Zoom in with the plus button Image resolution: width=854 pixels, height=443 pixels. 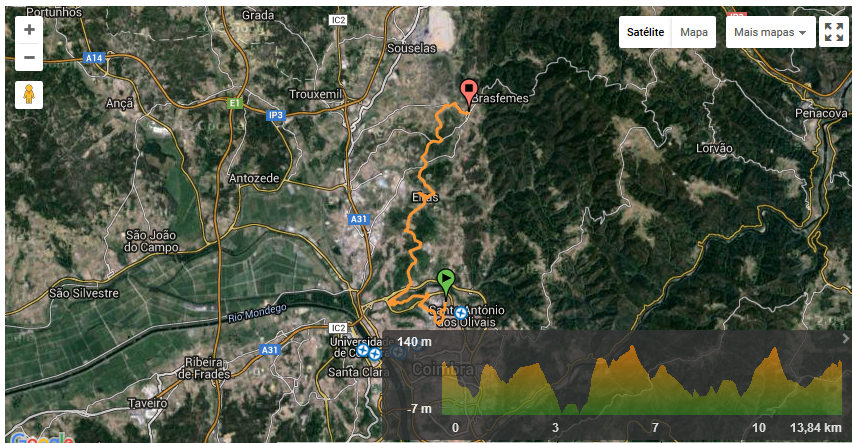click(29, 29)
